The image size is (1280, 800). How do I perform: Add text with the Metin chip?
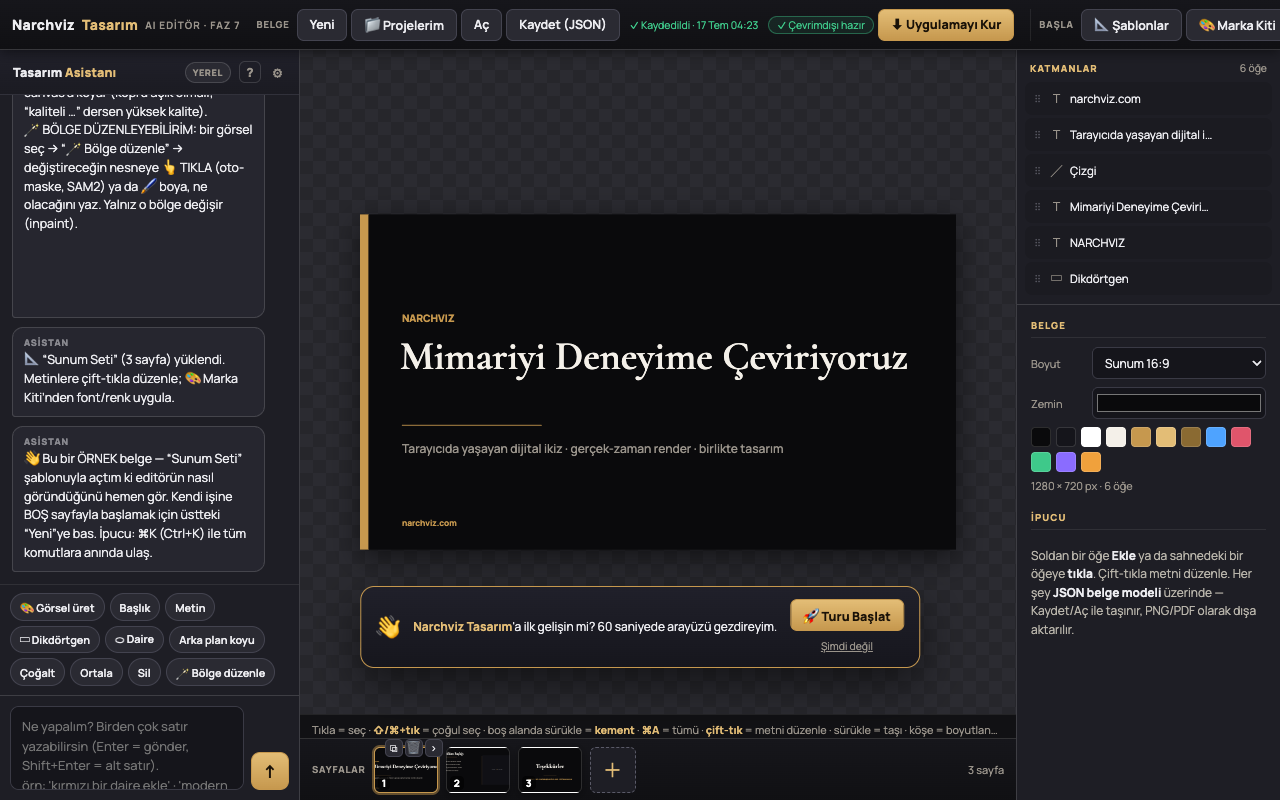click(x=190, y=608)
